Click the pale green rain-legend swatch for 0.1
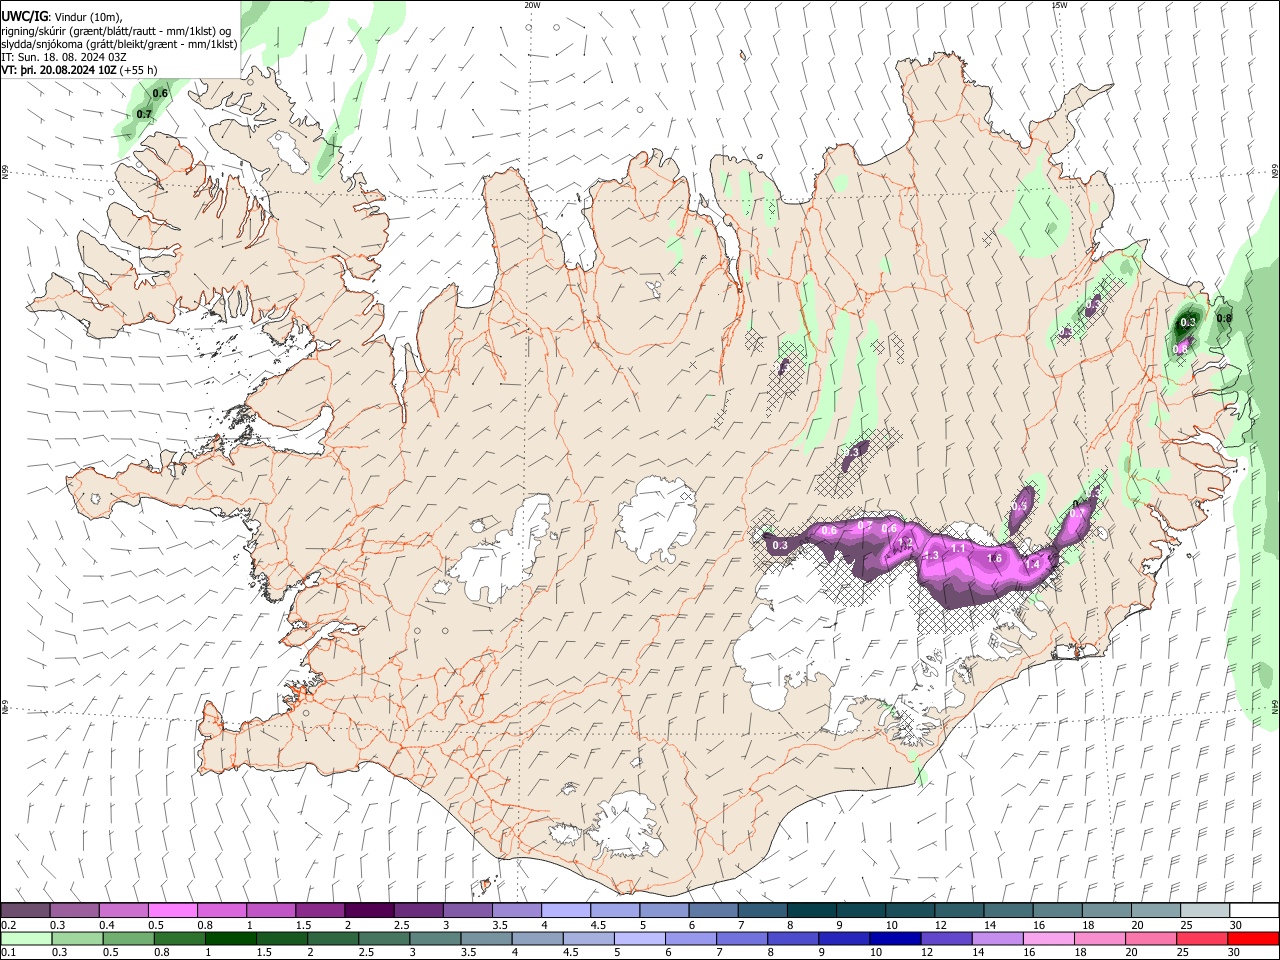Screen dimensions: 1280x960 pyautogui.click(x=26, y=938)
